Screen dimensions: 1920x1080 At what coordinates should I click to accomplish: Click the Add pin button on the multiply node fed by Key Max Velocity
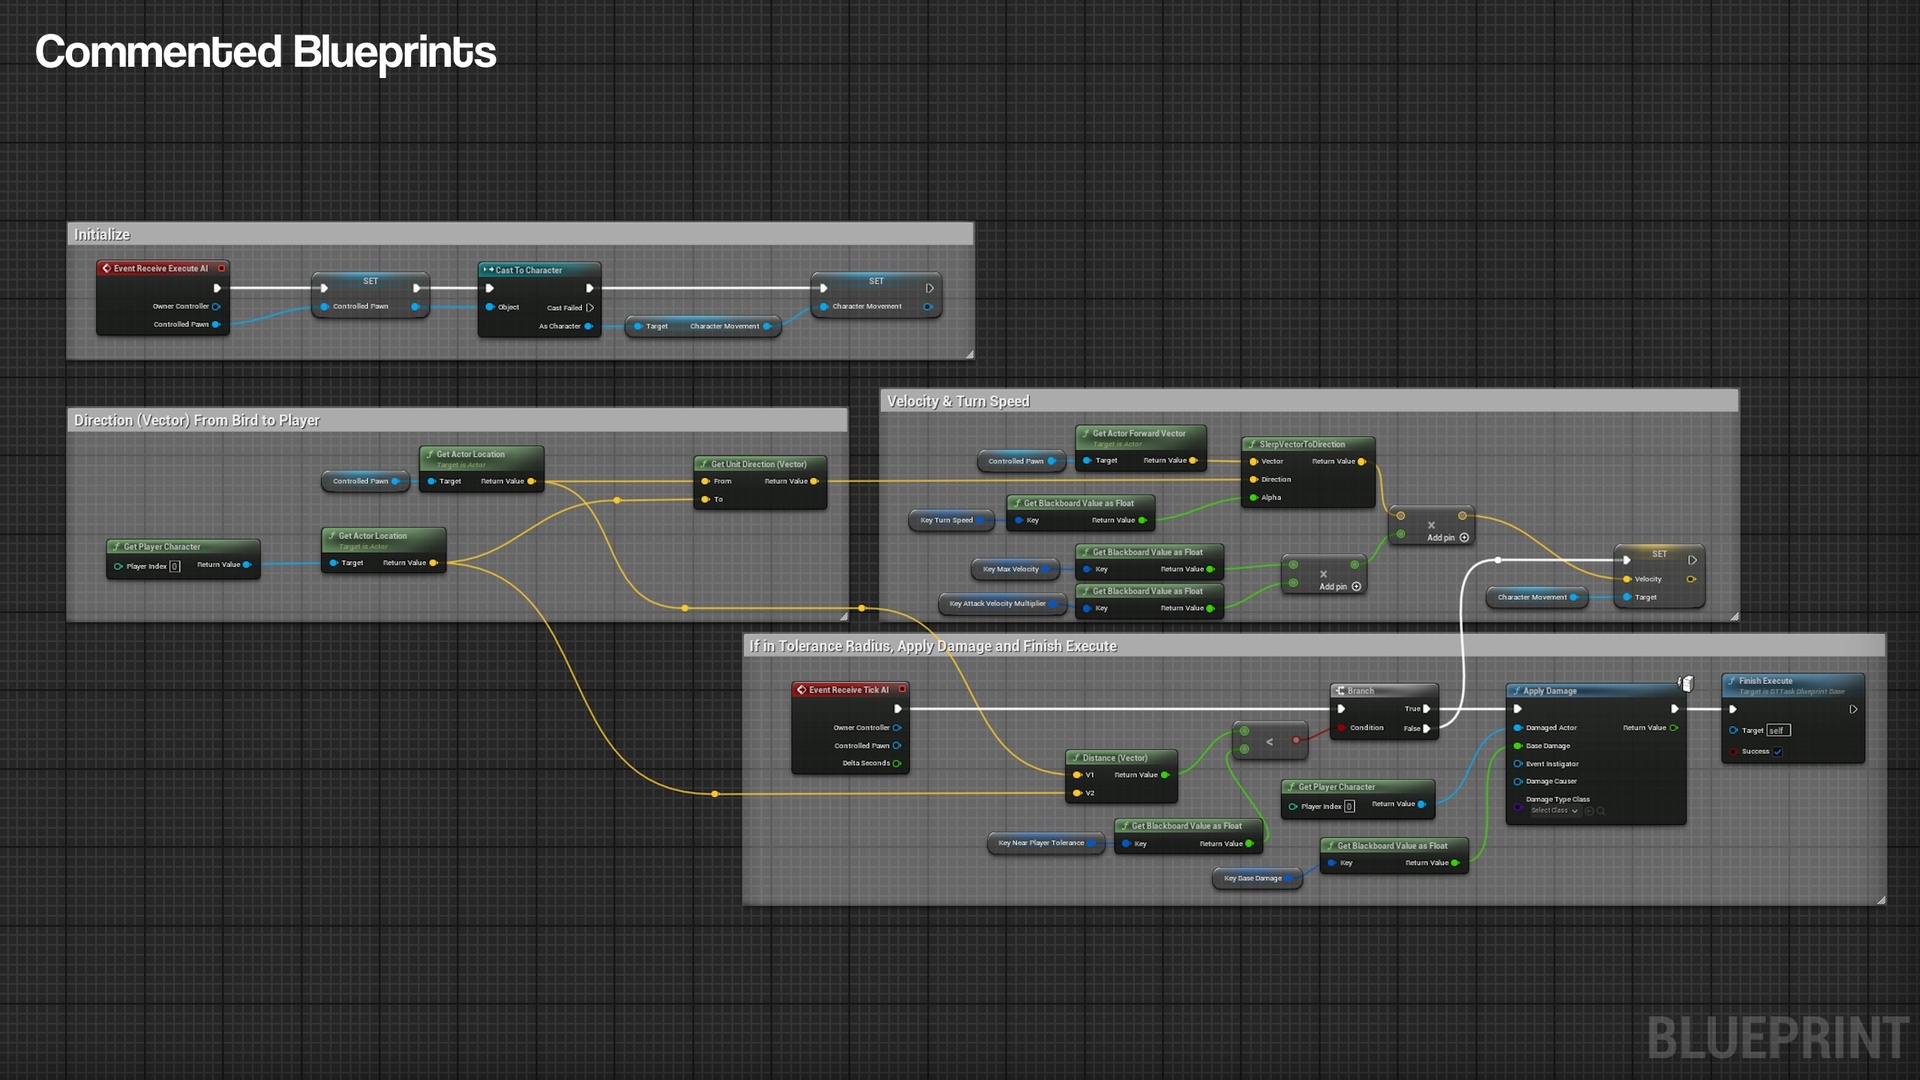click(x=1340, y=587)
